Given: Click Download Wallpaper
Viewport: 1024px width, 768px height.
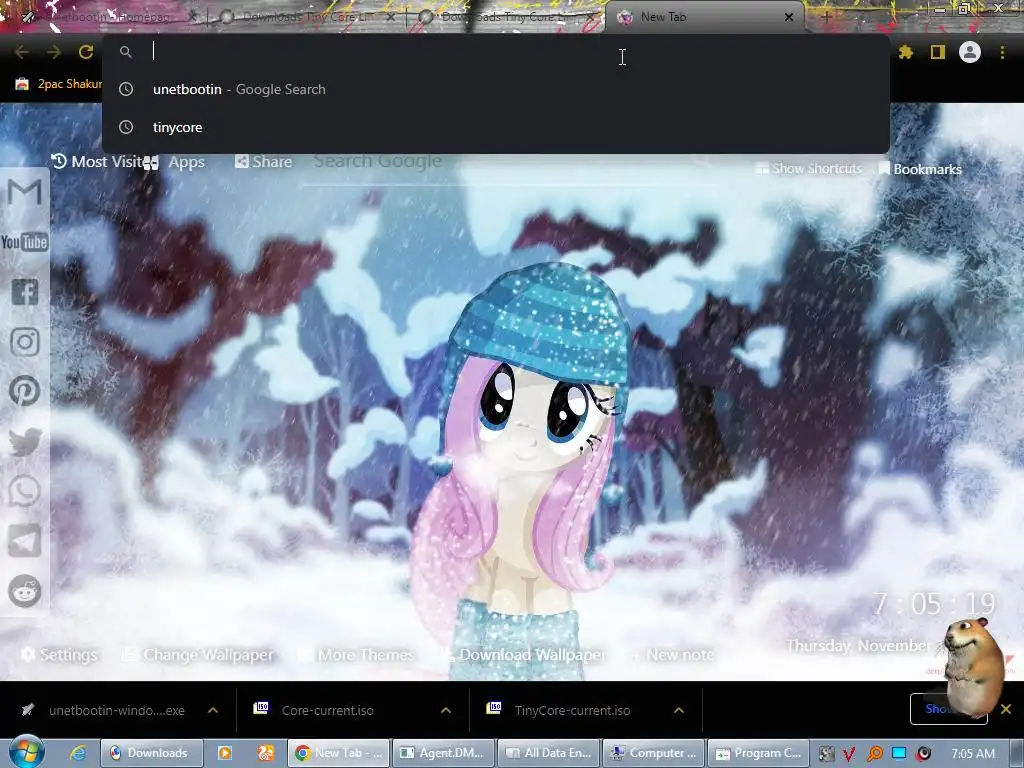Looking at the screenshot, I should [x=524, y=654].
